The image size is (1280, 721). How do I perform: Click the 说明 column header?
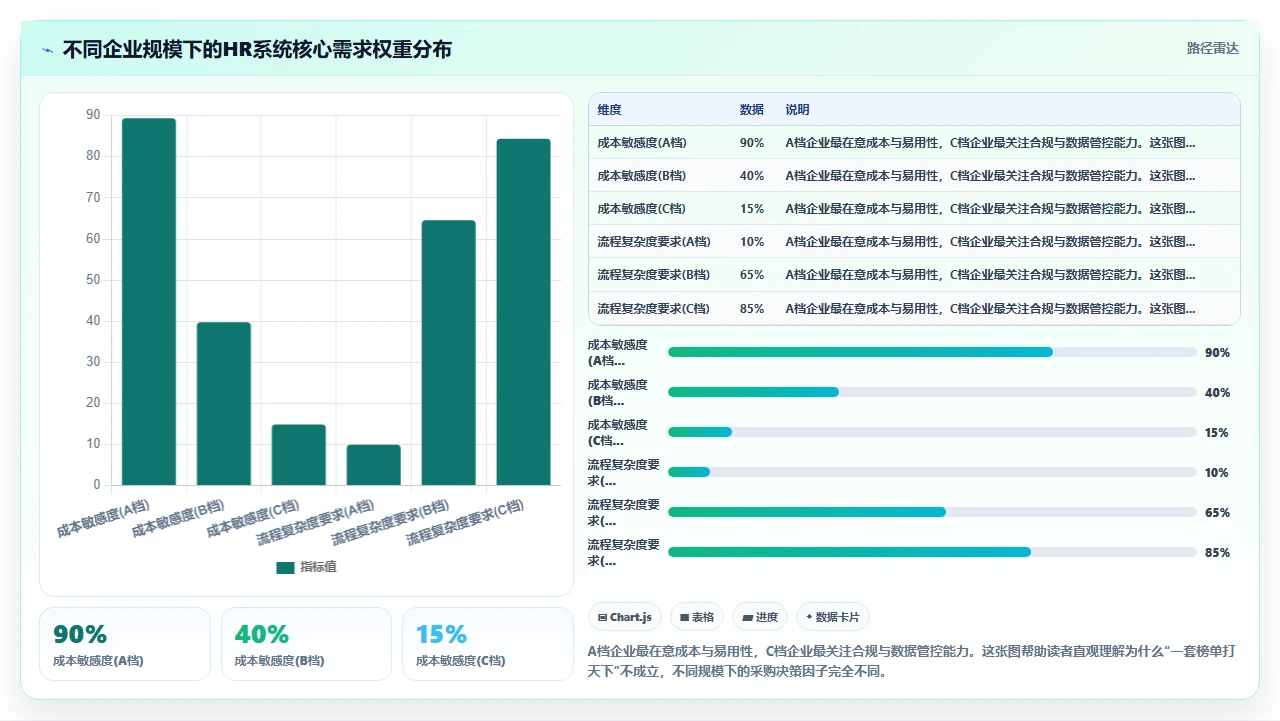coord(797,110)
